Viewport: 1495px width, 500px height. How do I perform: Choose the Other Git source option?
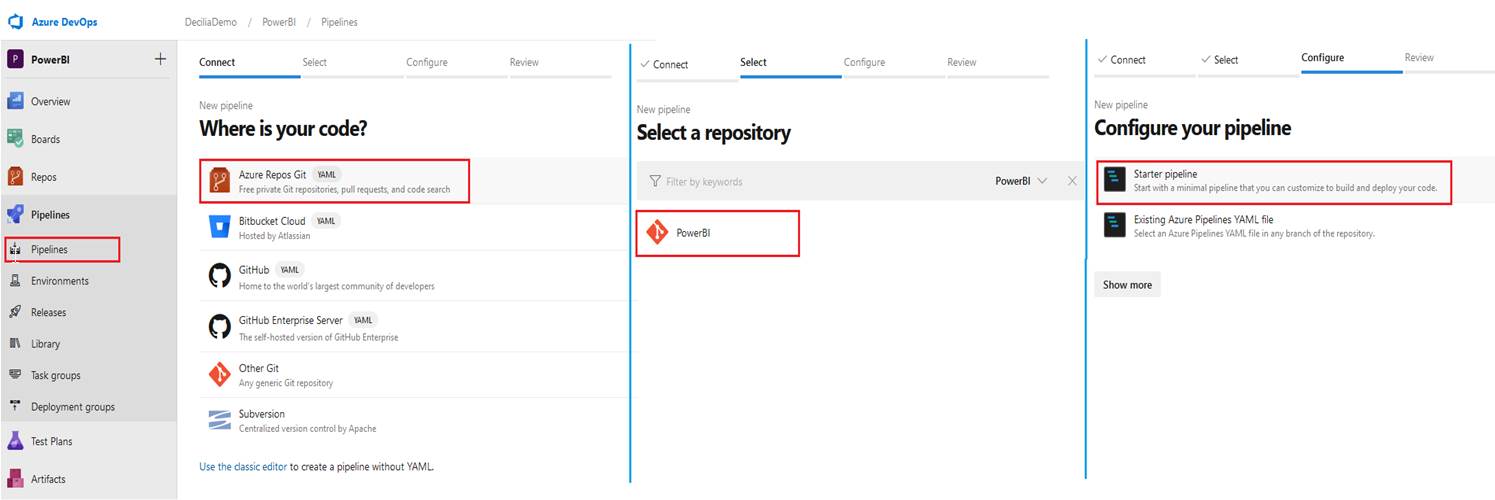point(414,375)
